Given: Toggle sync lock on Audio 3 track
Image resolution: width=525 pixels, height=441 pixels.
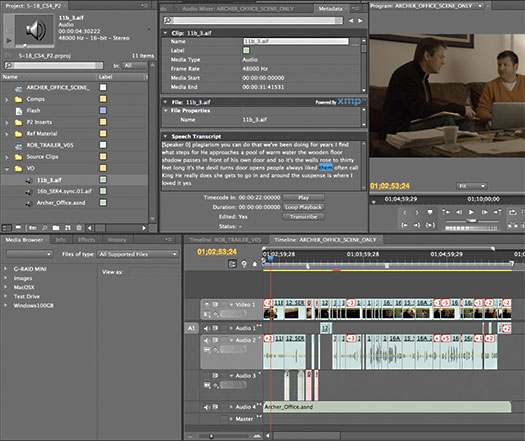Looking at the screenshot, I should [215, 376].
